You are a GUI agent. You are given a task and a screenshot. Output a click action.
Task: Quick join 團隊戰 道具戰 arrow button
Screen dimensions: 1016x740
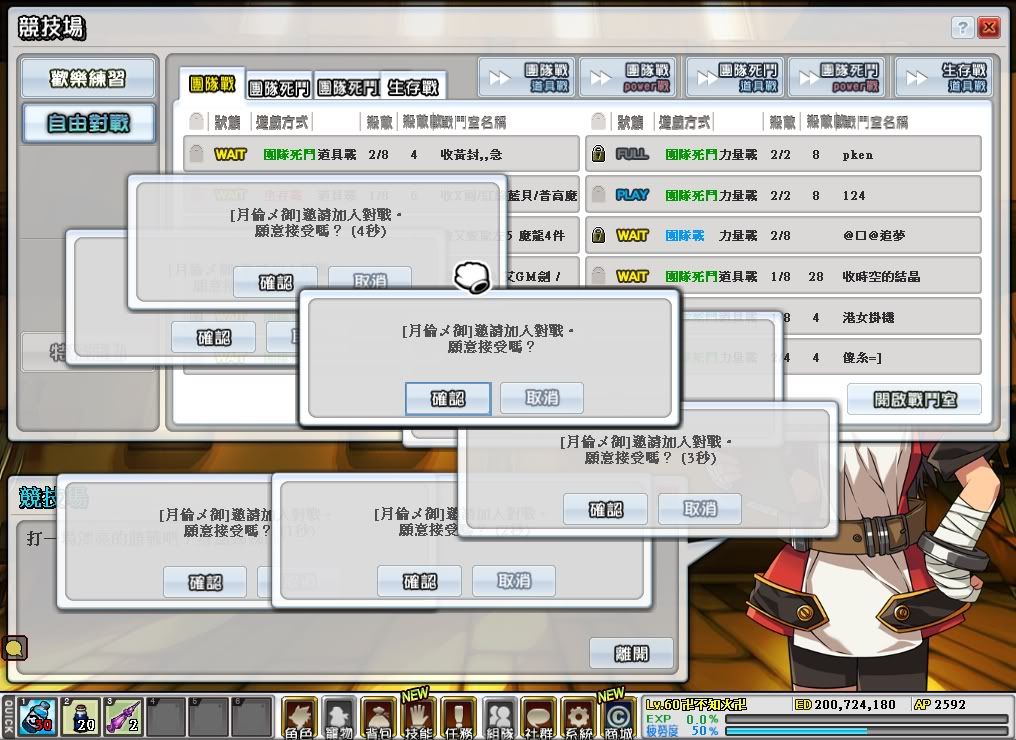point(526,78)
